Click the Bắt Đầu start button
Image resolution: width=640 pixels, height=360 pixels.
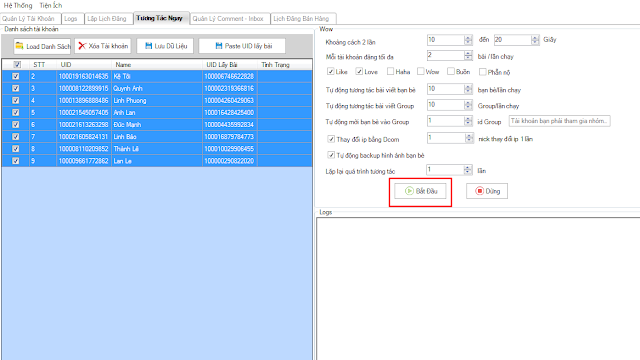(x=420, y=191)
